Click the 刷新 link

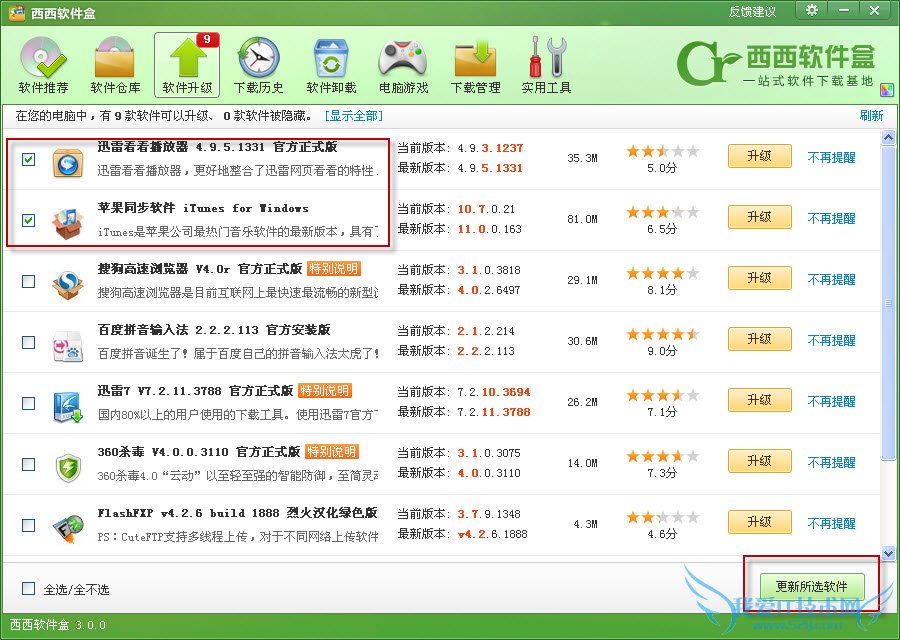871,115
